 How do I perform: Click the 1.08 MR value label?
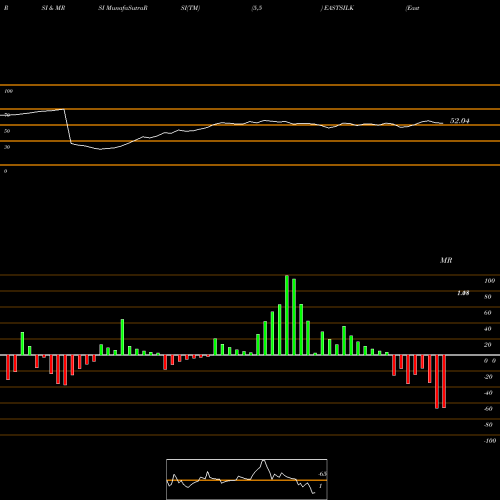(463, 293)
